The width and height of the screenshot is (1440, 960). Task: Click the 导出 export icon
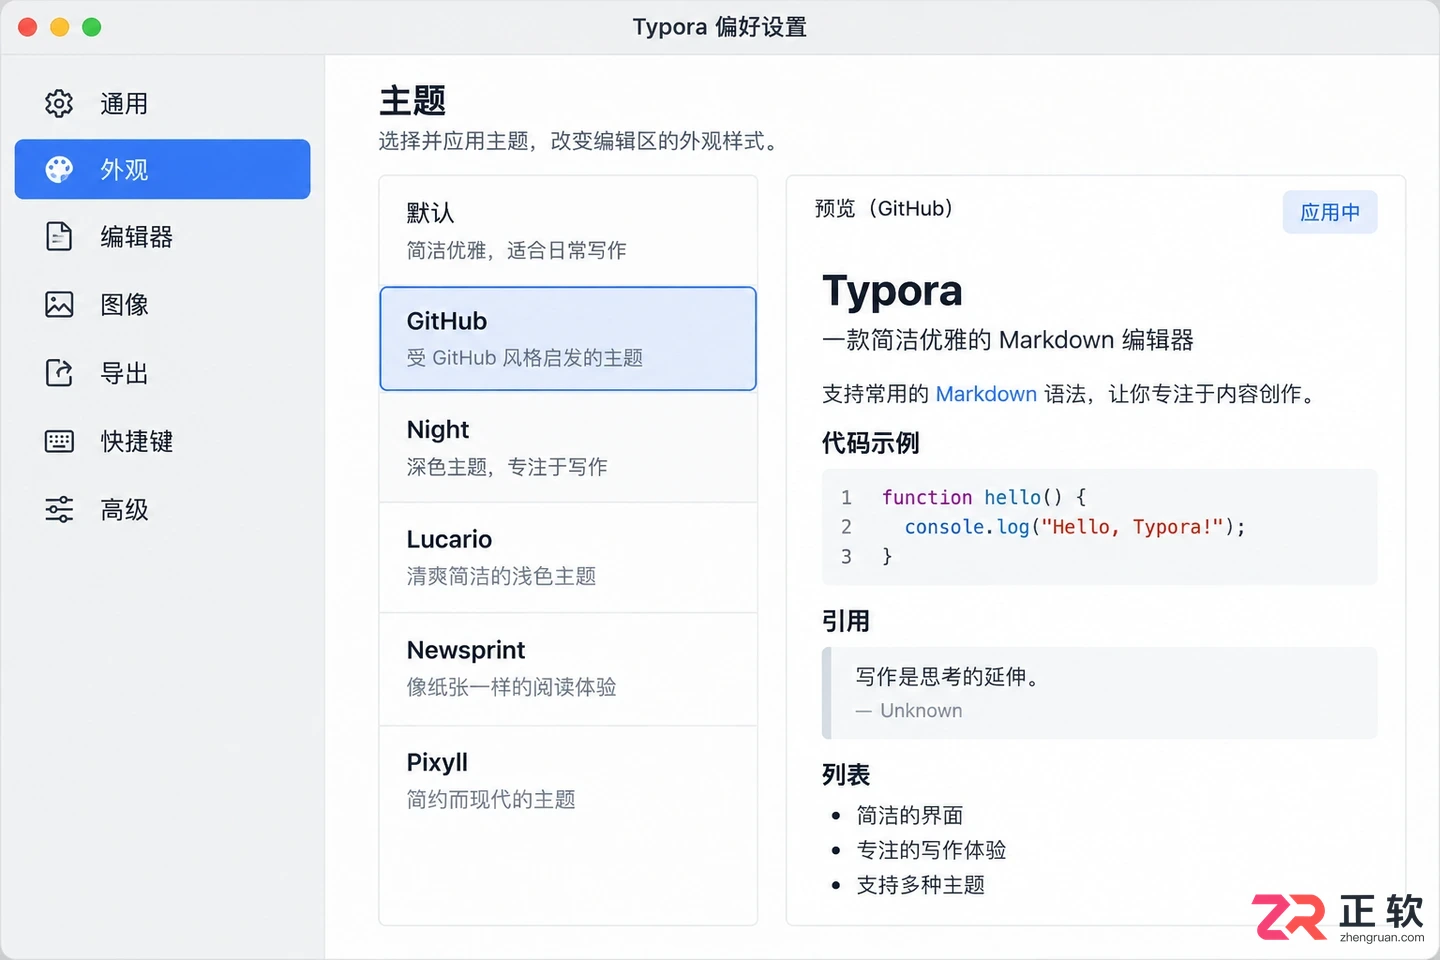pos(59,373)
